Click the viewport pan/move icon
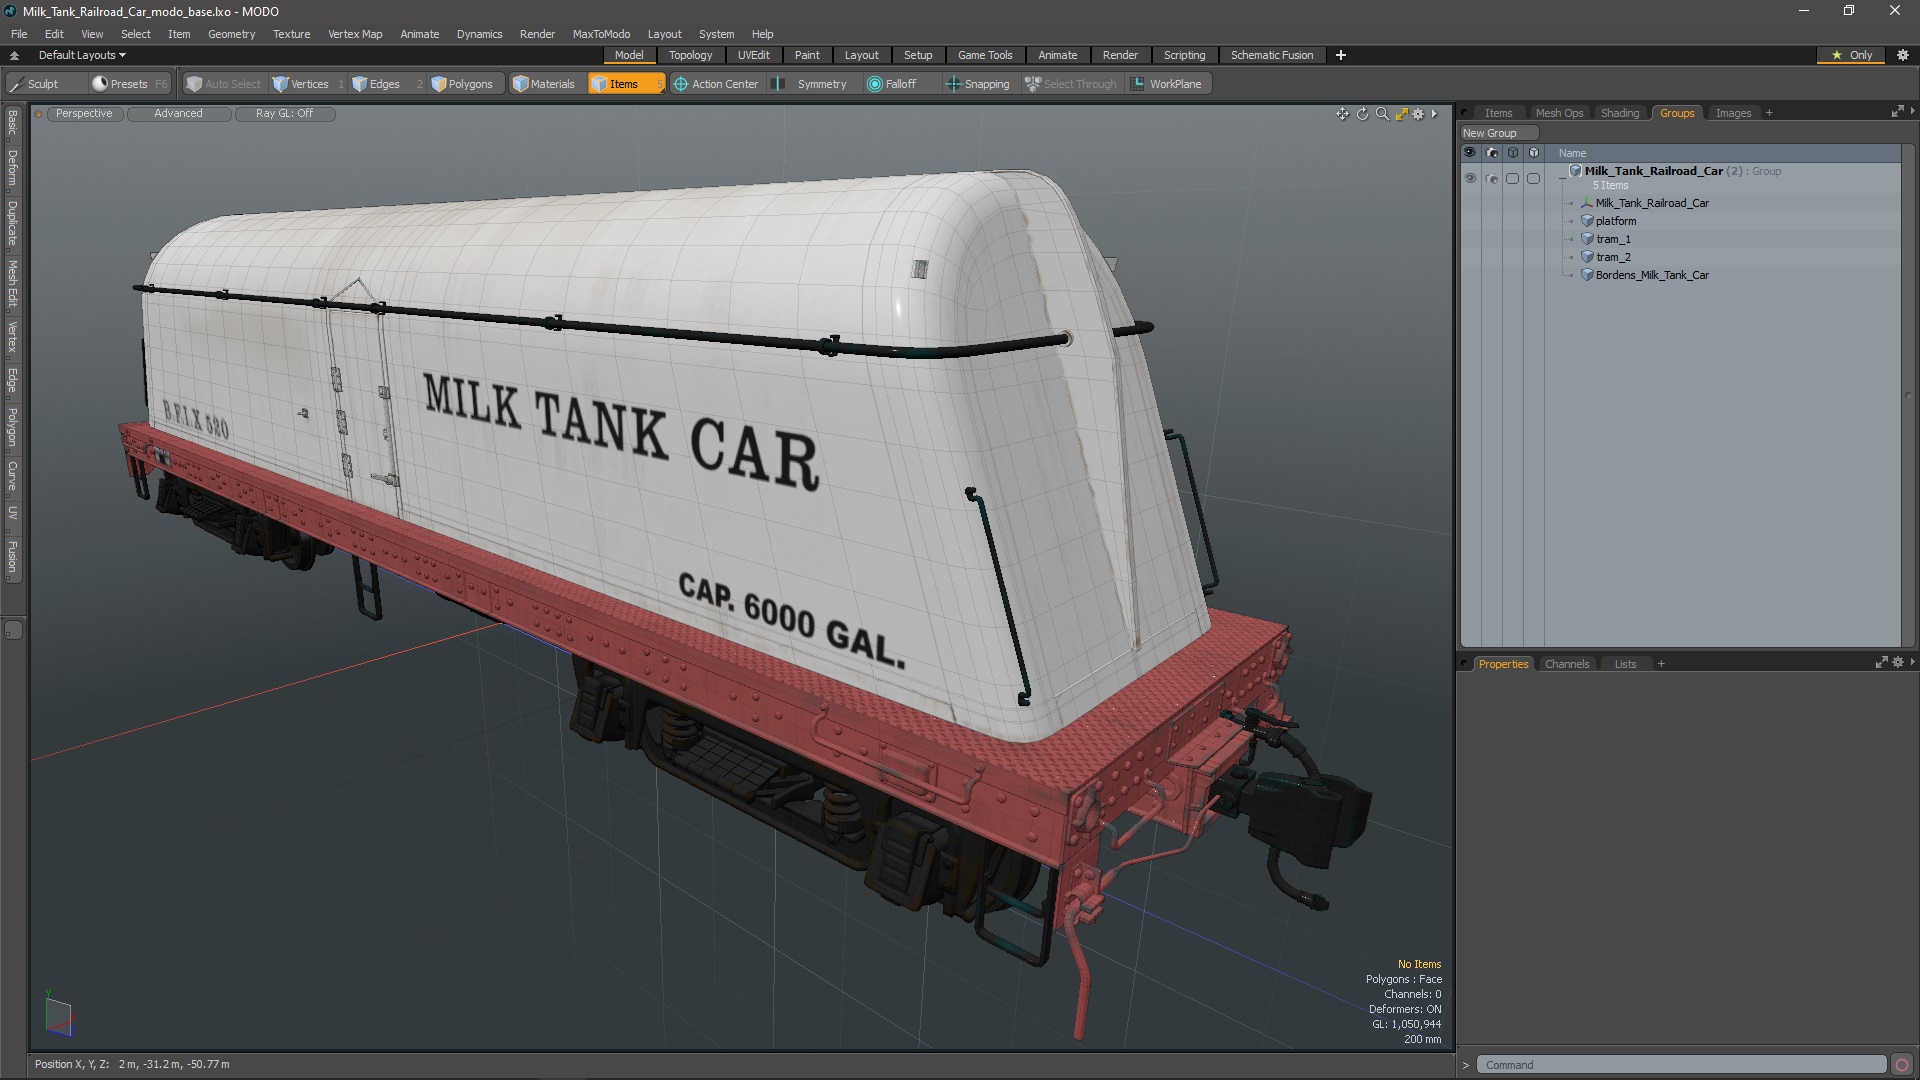Screen dimensions: 1920x1080 (x=1342, y=114)
